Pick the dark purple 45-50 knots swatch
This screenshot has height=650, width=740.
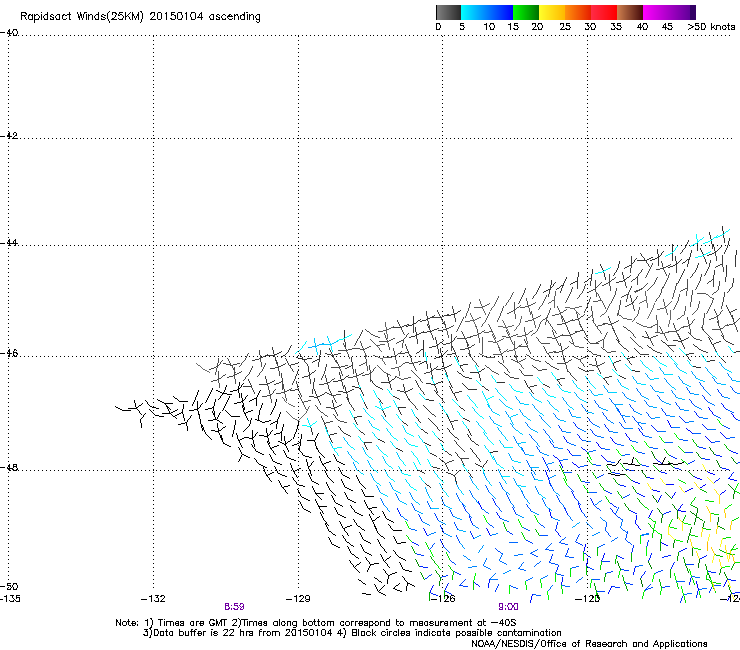coord(682,12)
